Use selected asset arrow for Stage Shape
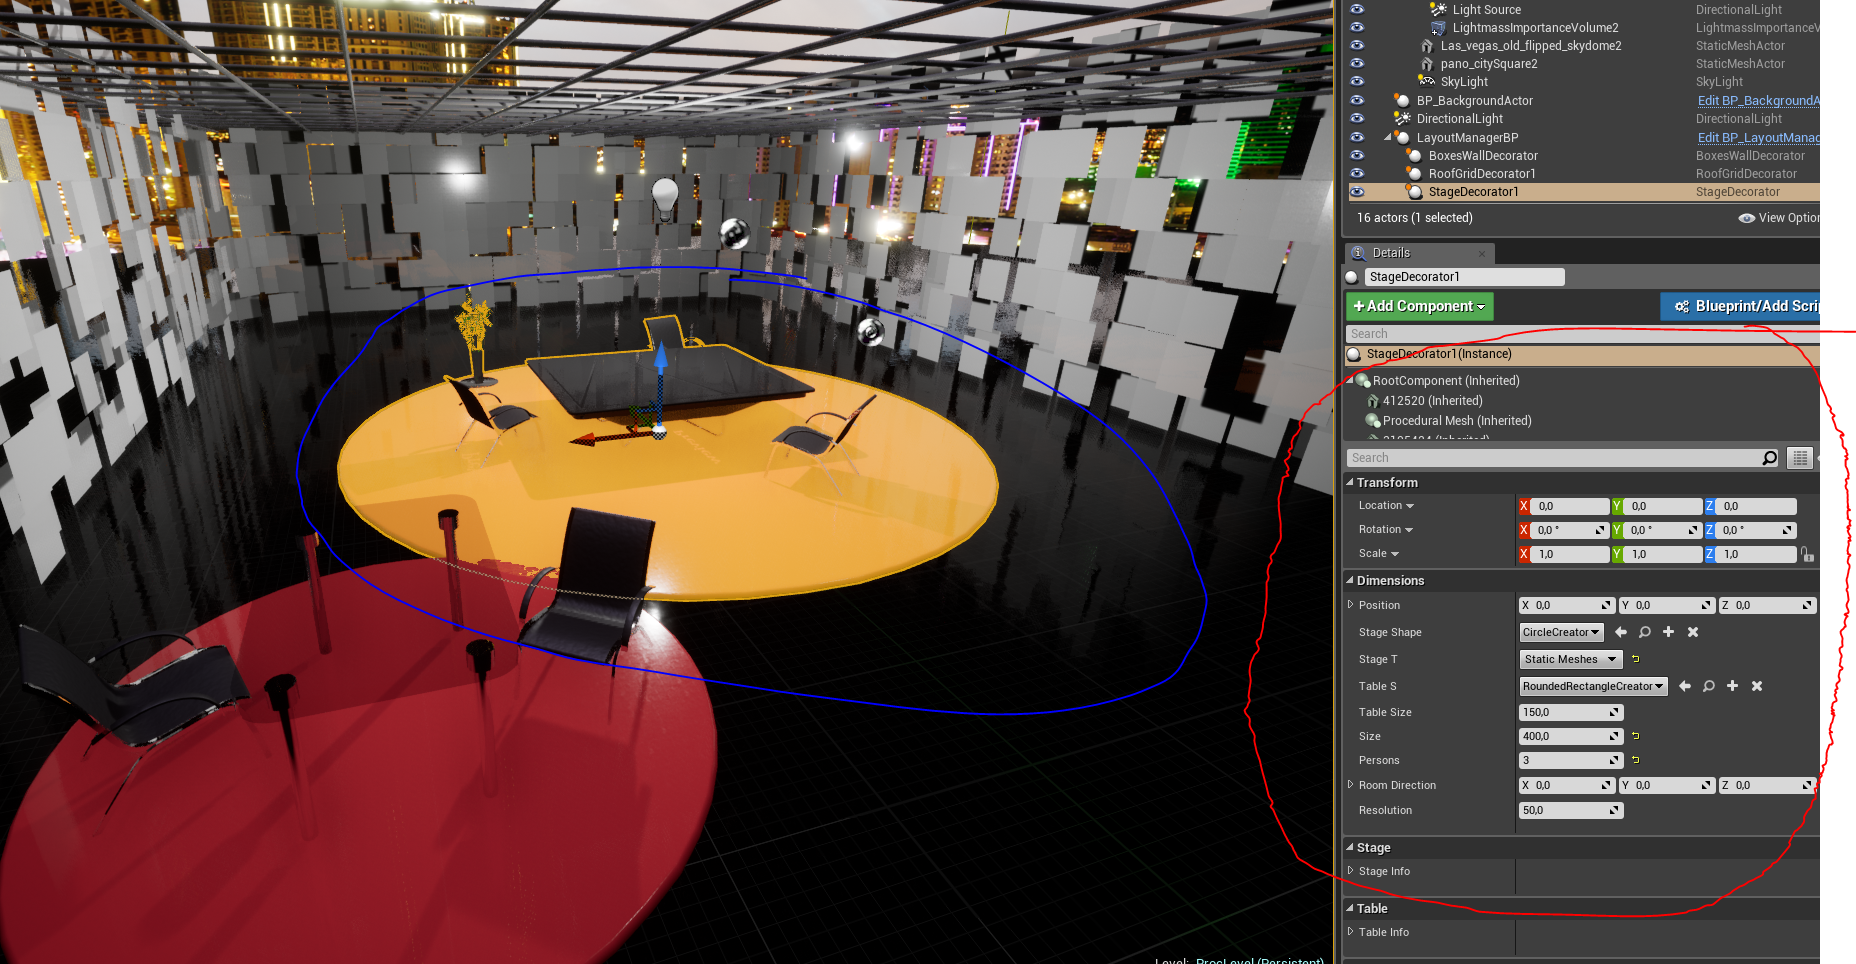 (x=1621, y=632)
